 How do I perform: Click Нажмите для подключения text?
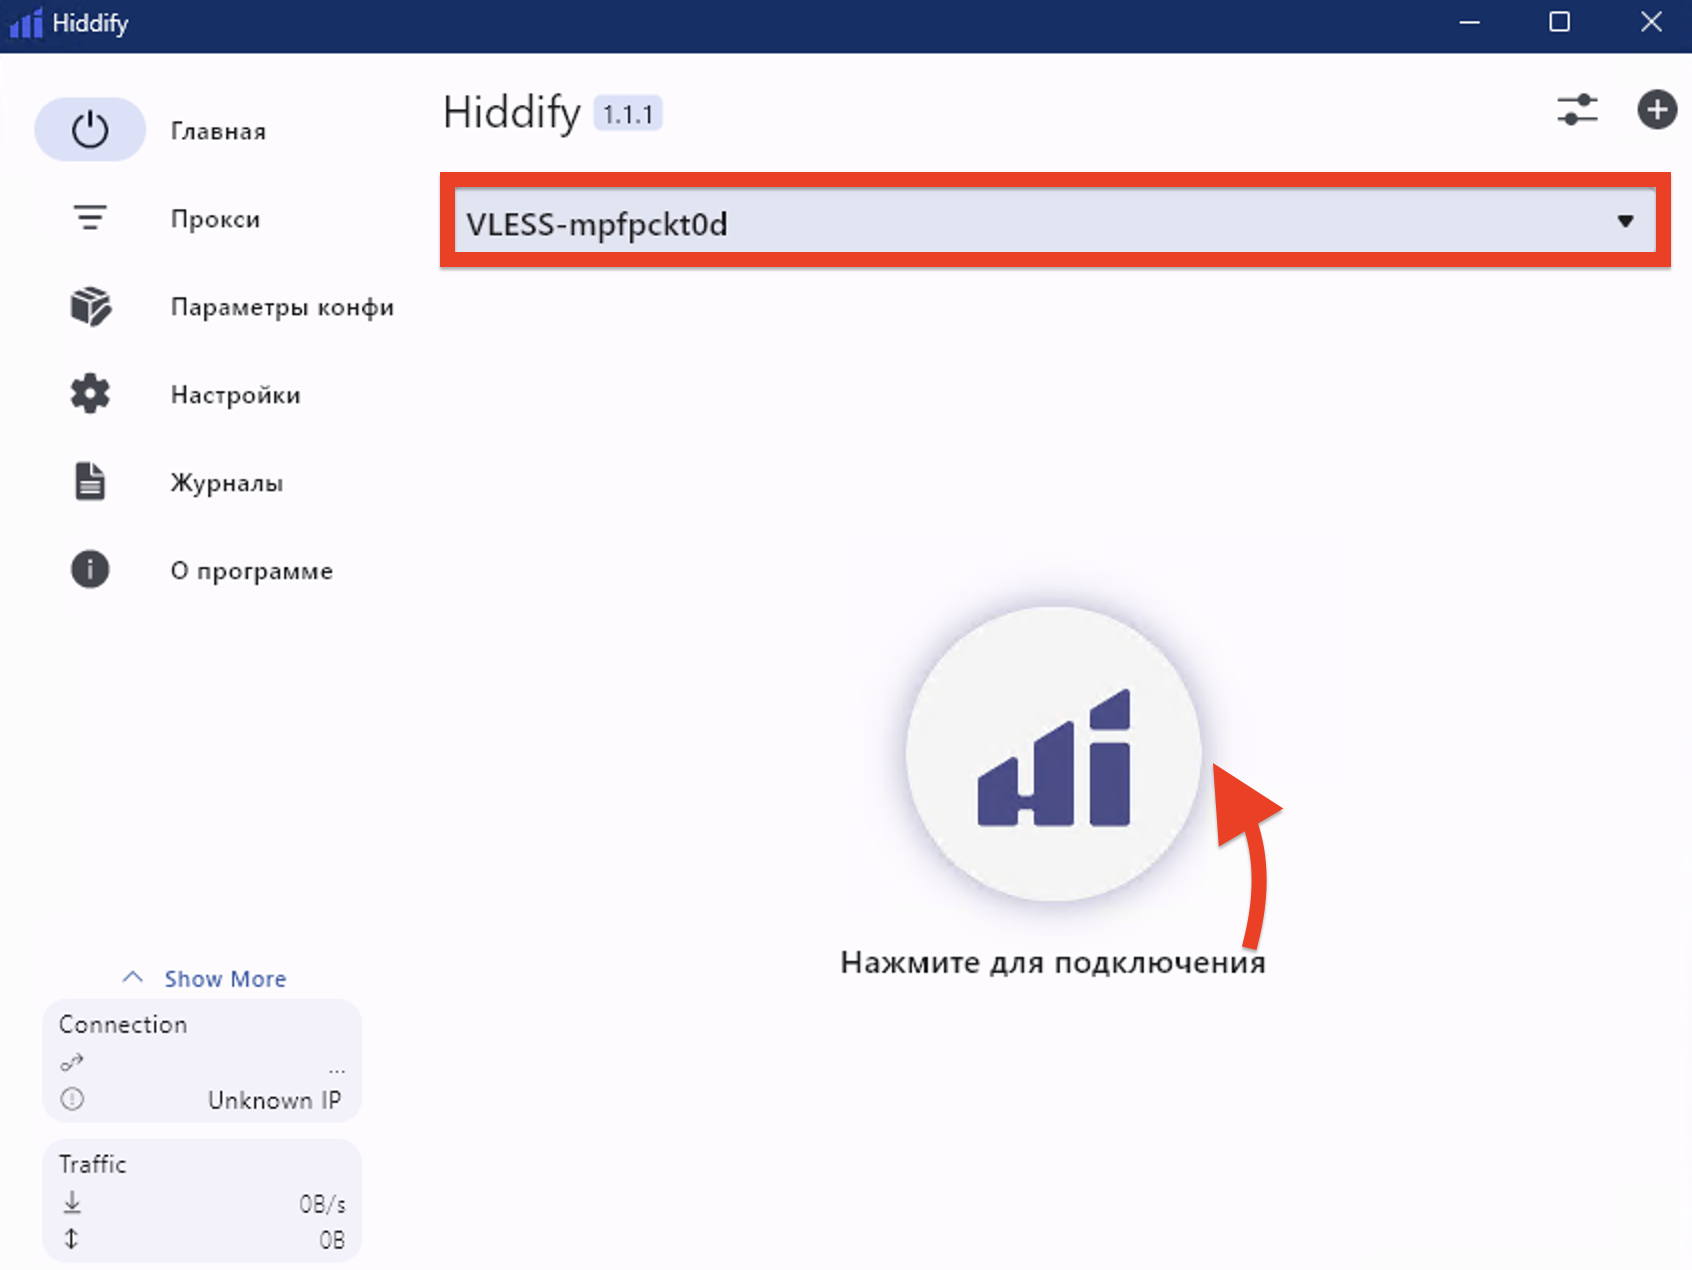click(x=1053, y=962)
